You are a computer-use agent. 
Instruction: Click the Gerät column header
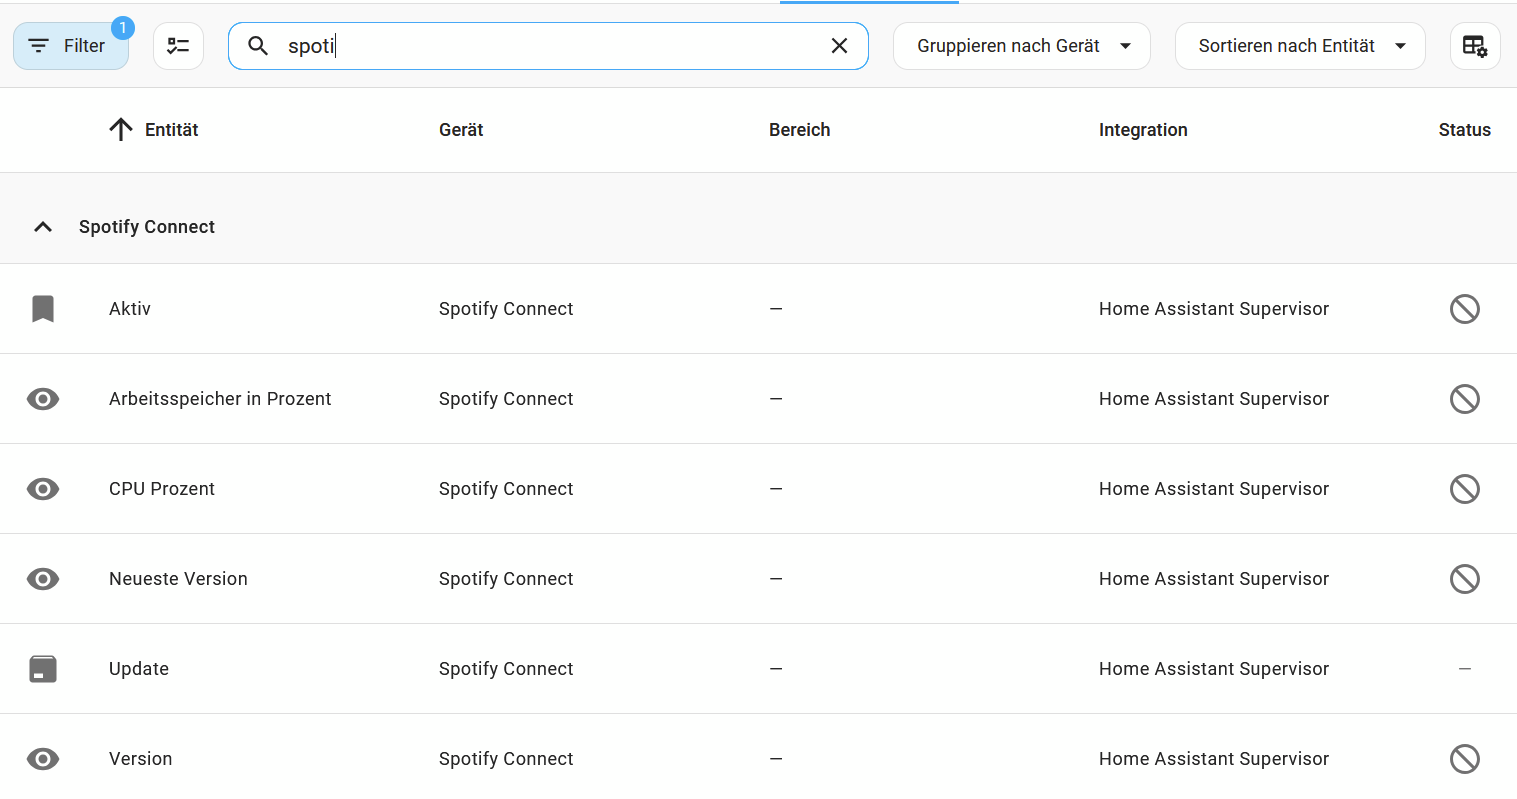461,130
